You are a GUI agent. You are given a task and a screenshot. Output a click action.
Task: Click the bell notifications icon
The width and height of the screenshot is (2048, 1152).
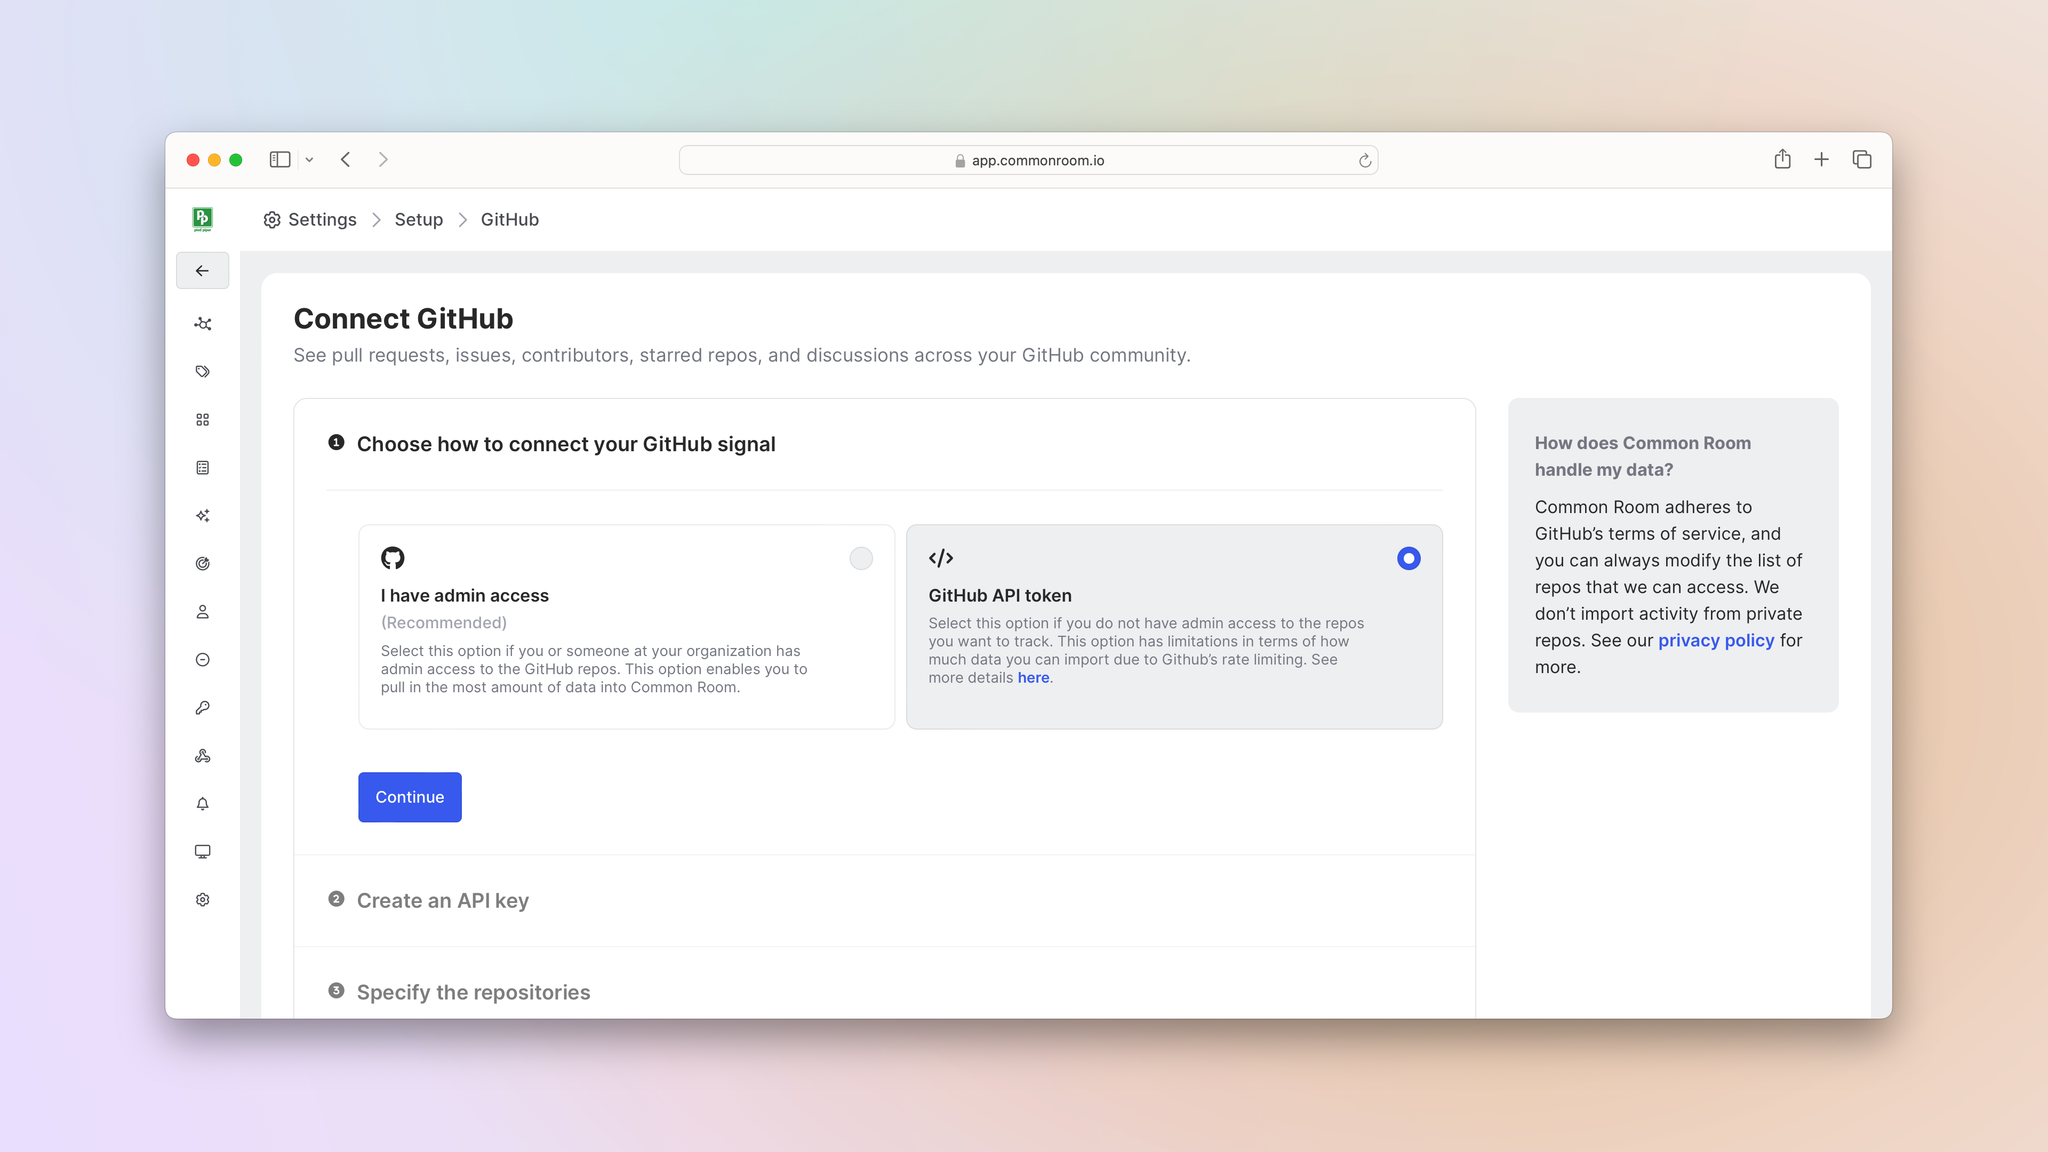[202, 804]
